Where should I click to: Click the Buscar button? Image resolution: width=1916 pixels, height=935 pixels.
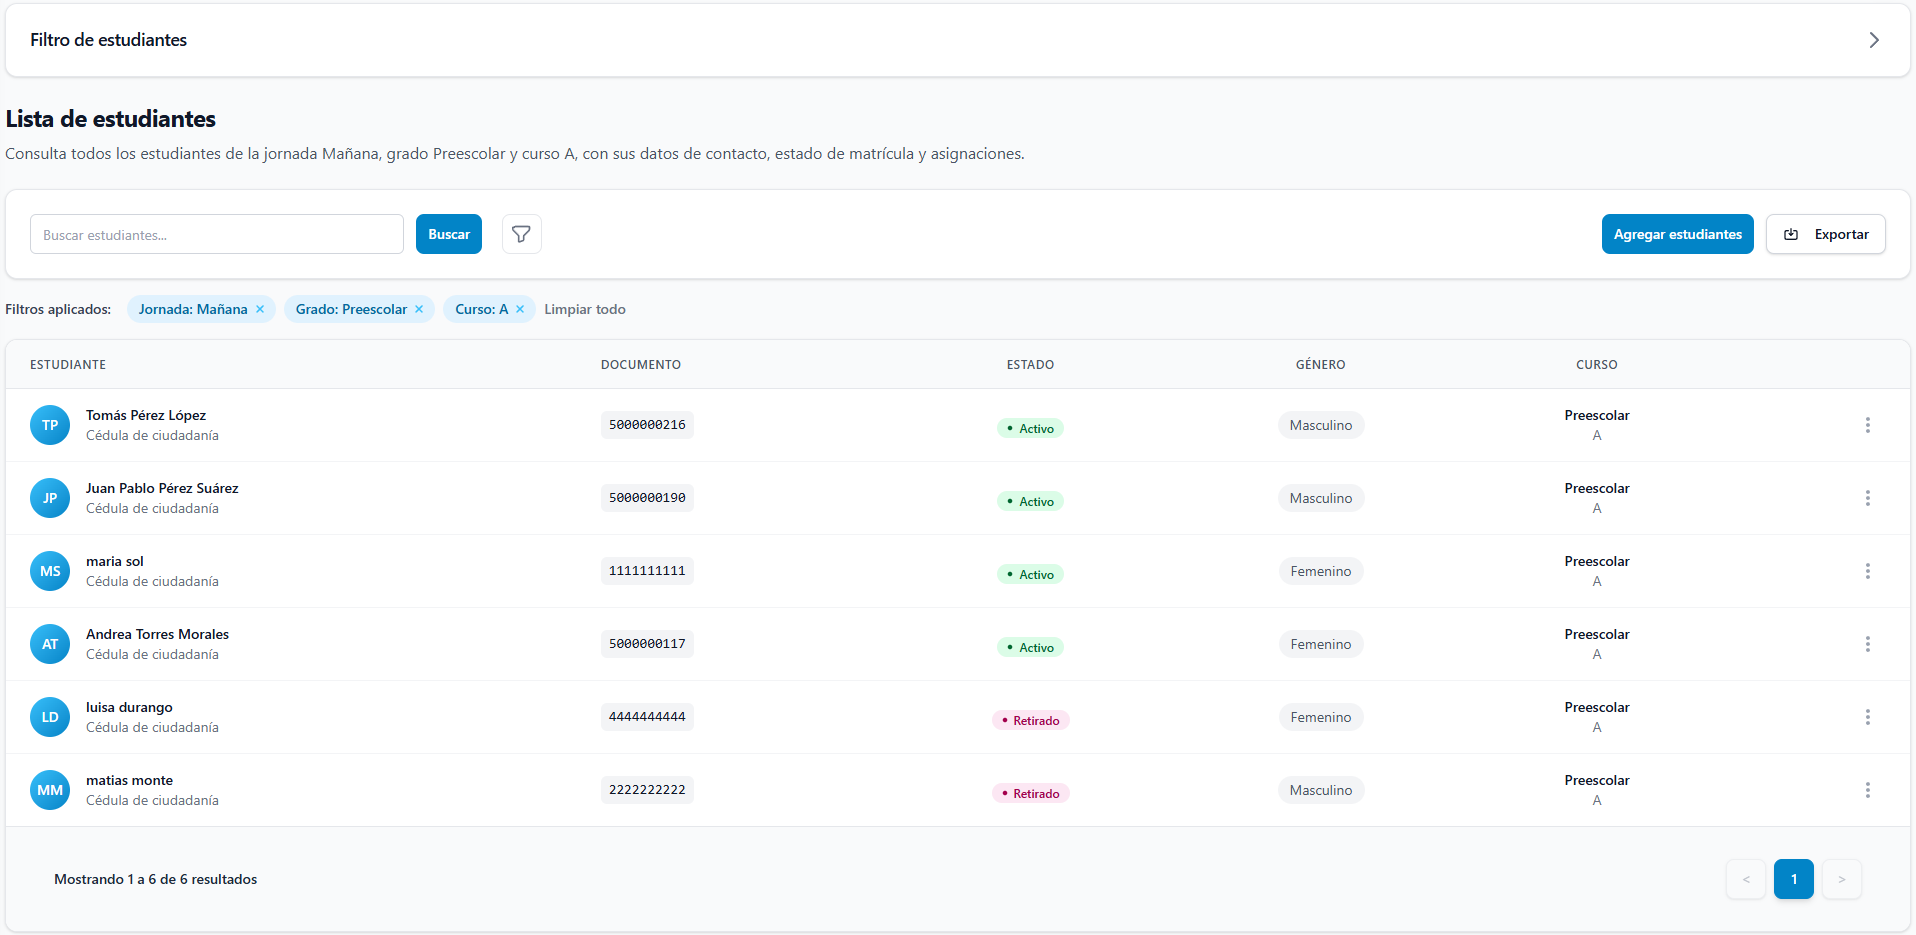(449, 234)
